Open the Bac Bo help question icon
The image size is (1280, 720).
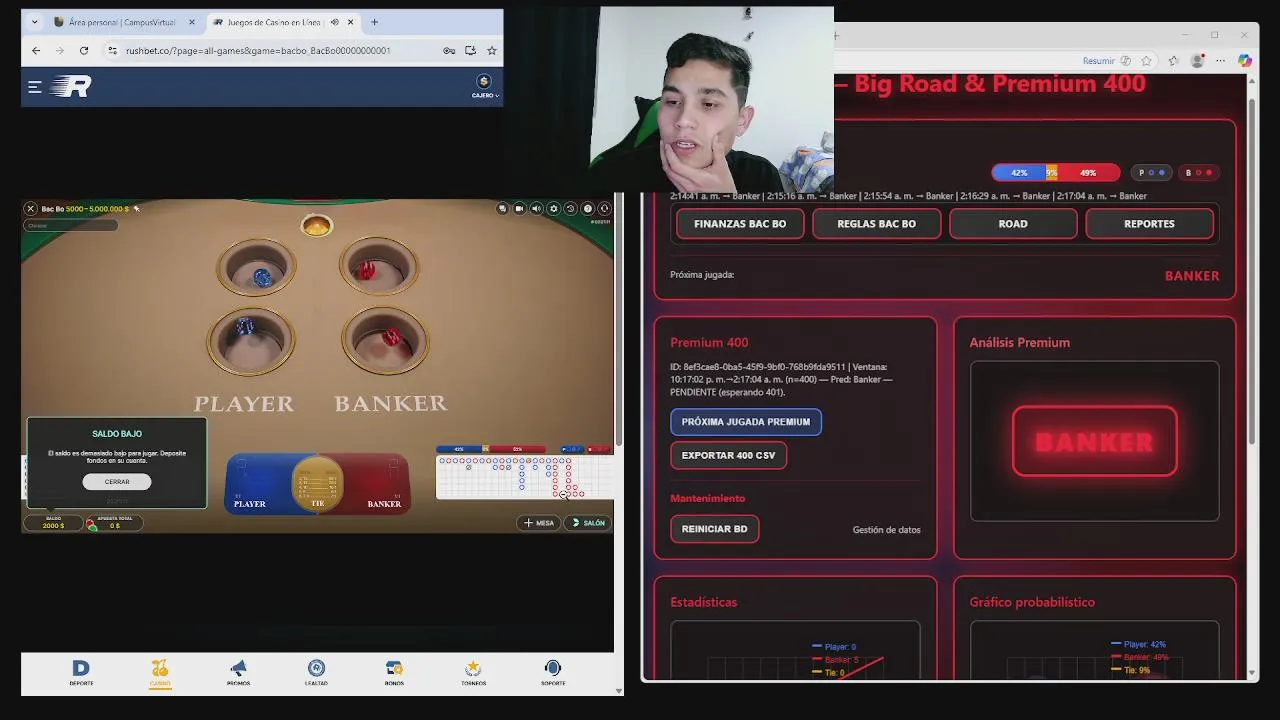pos(588,208)
